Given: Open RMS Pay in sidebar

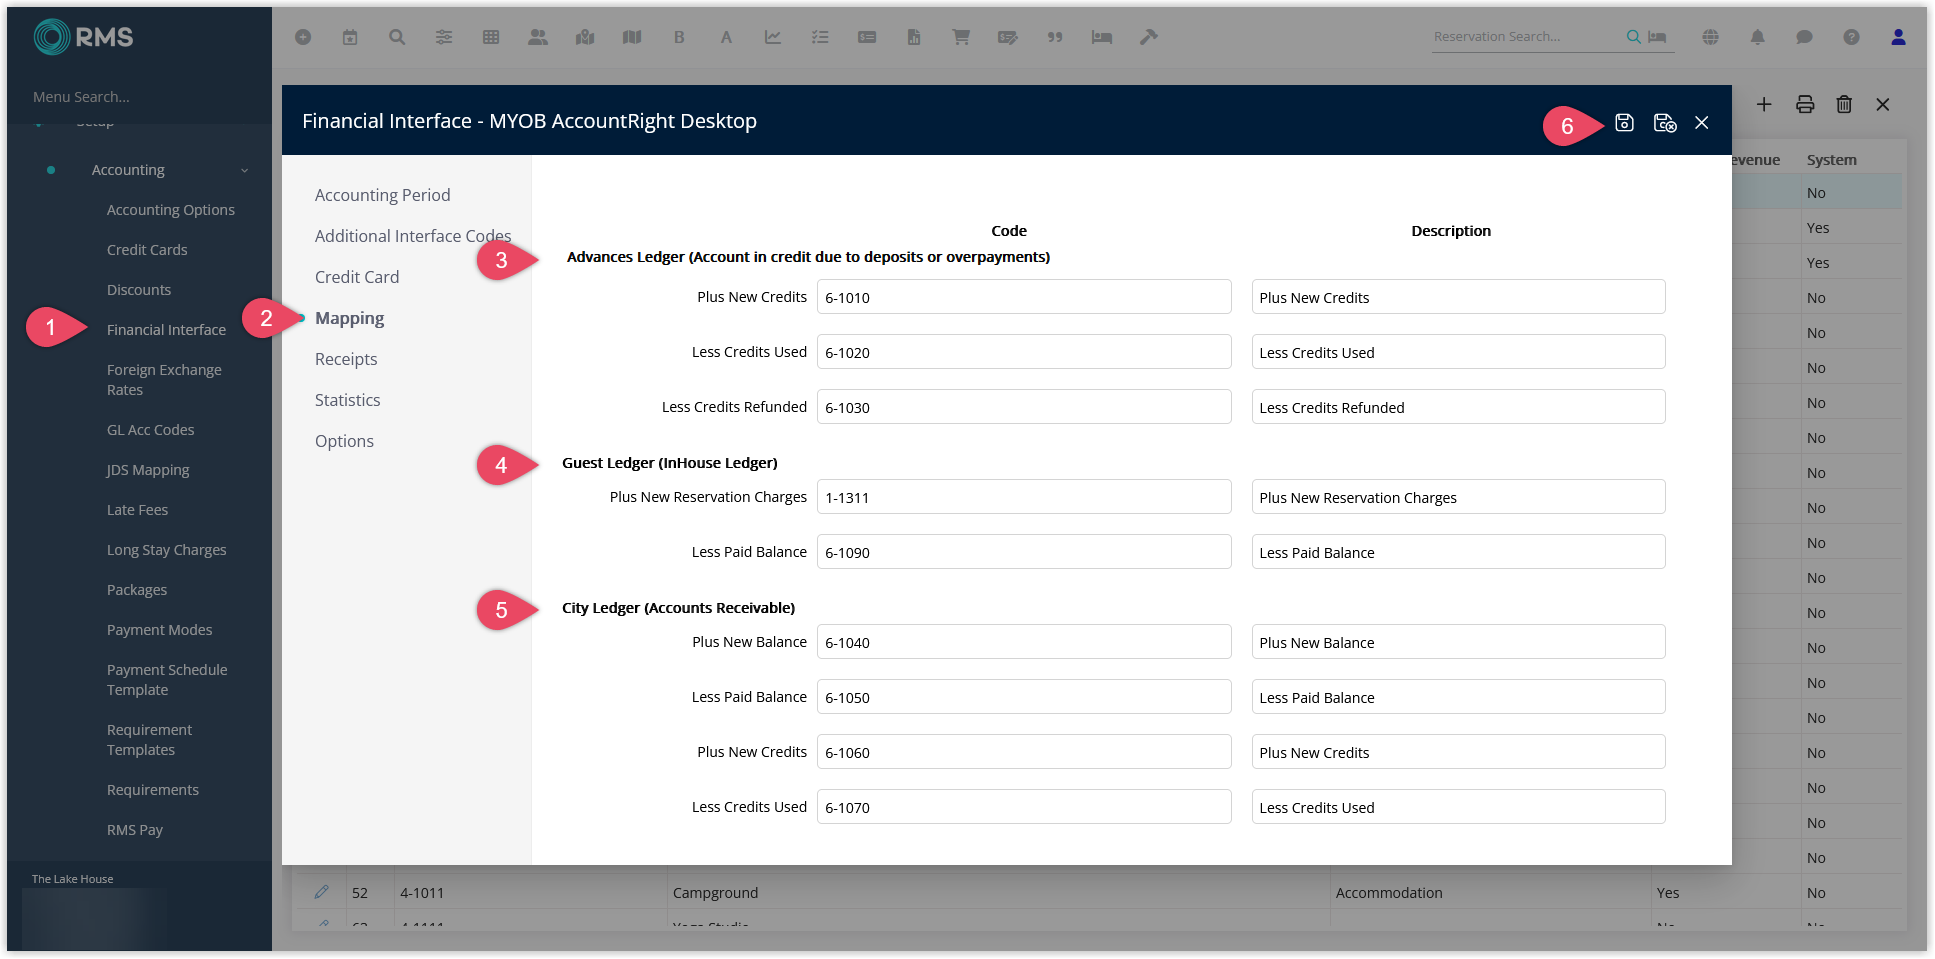Looking at the screenshot, I should coord(135,830).
